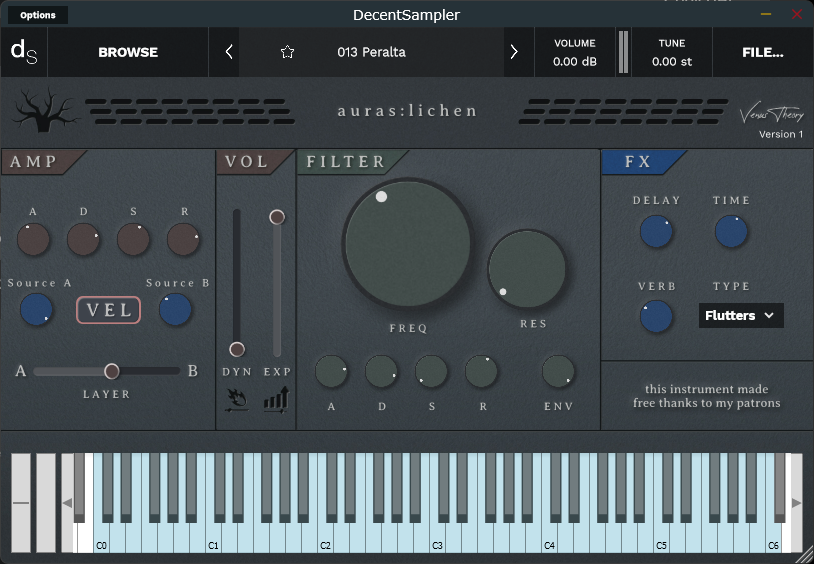Close the DecentSampler window
The image size is (814, 564).
(797, 14)
